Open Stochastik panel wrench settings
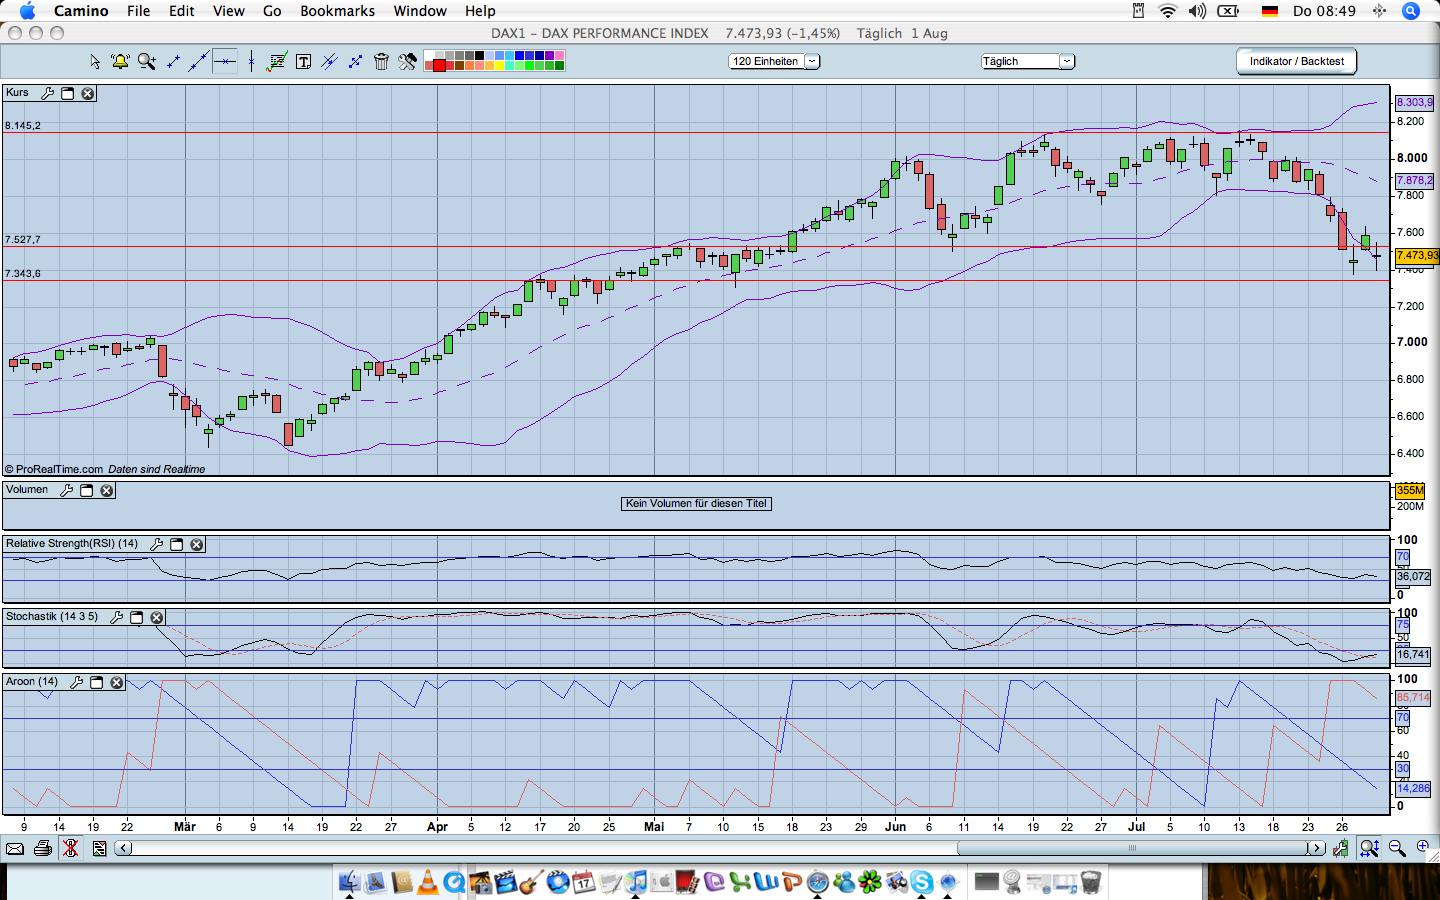The height and width of the screenshot is (900, 1440). (x=116, y=618)
